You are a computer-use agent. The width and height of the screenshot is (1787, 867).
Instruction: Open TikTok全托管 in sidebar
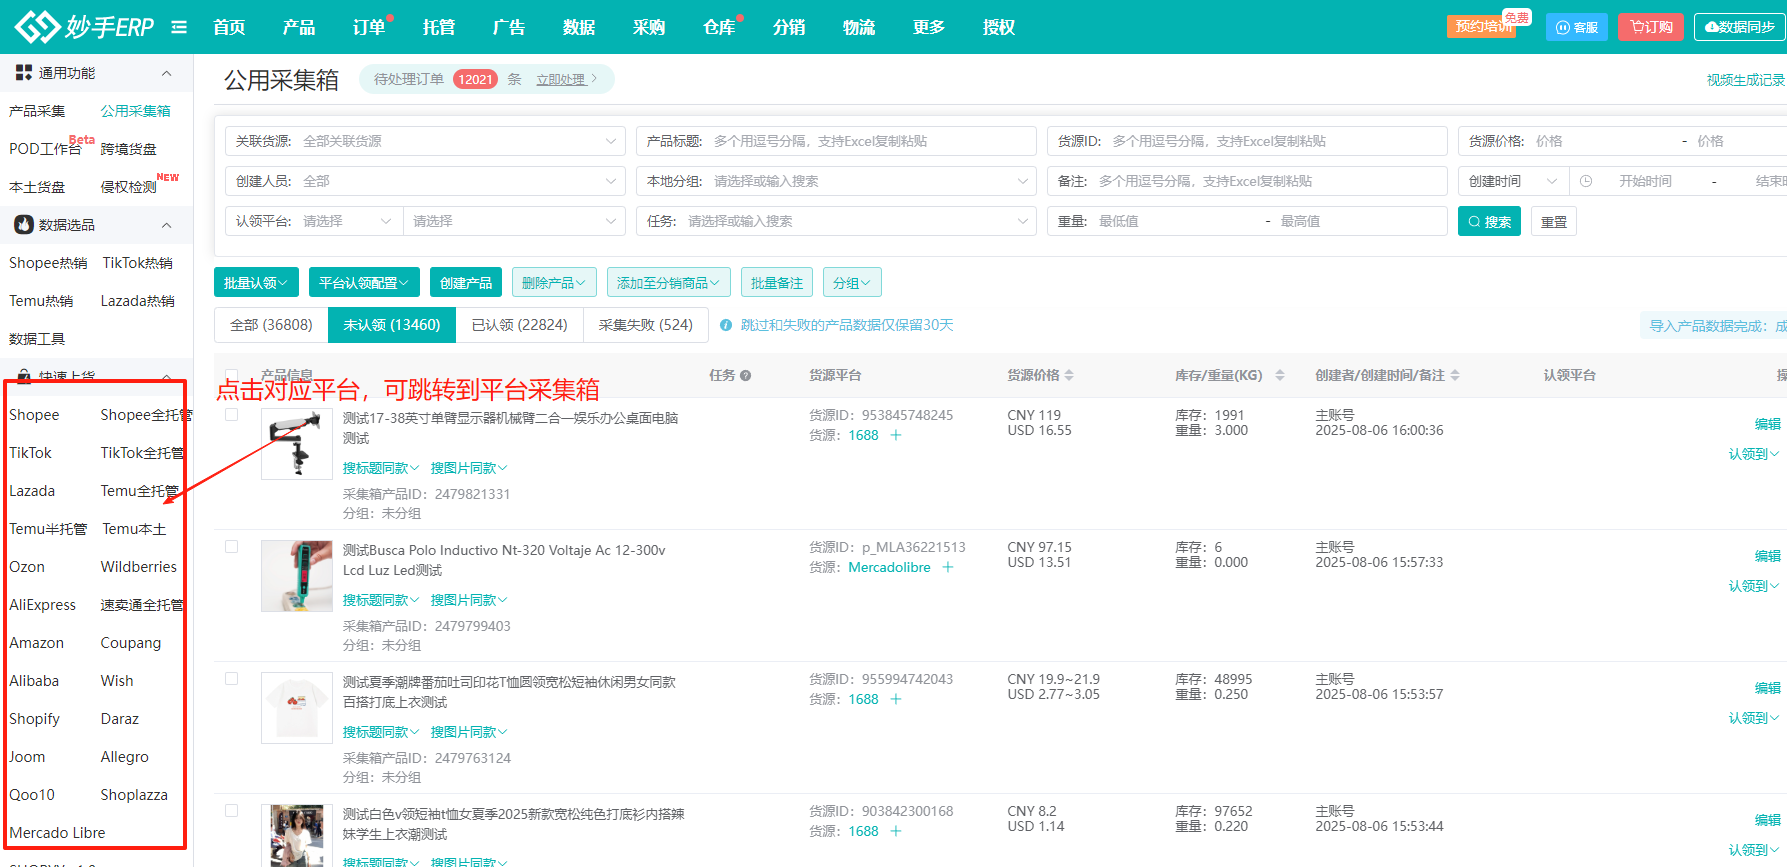[x=143, y=453]
